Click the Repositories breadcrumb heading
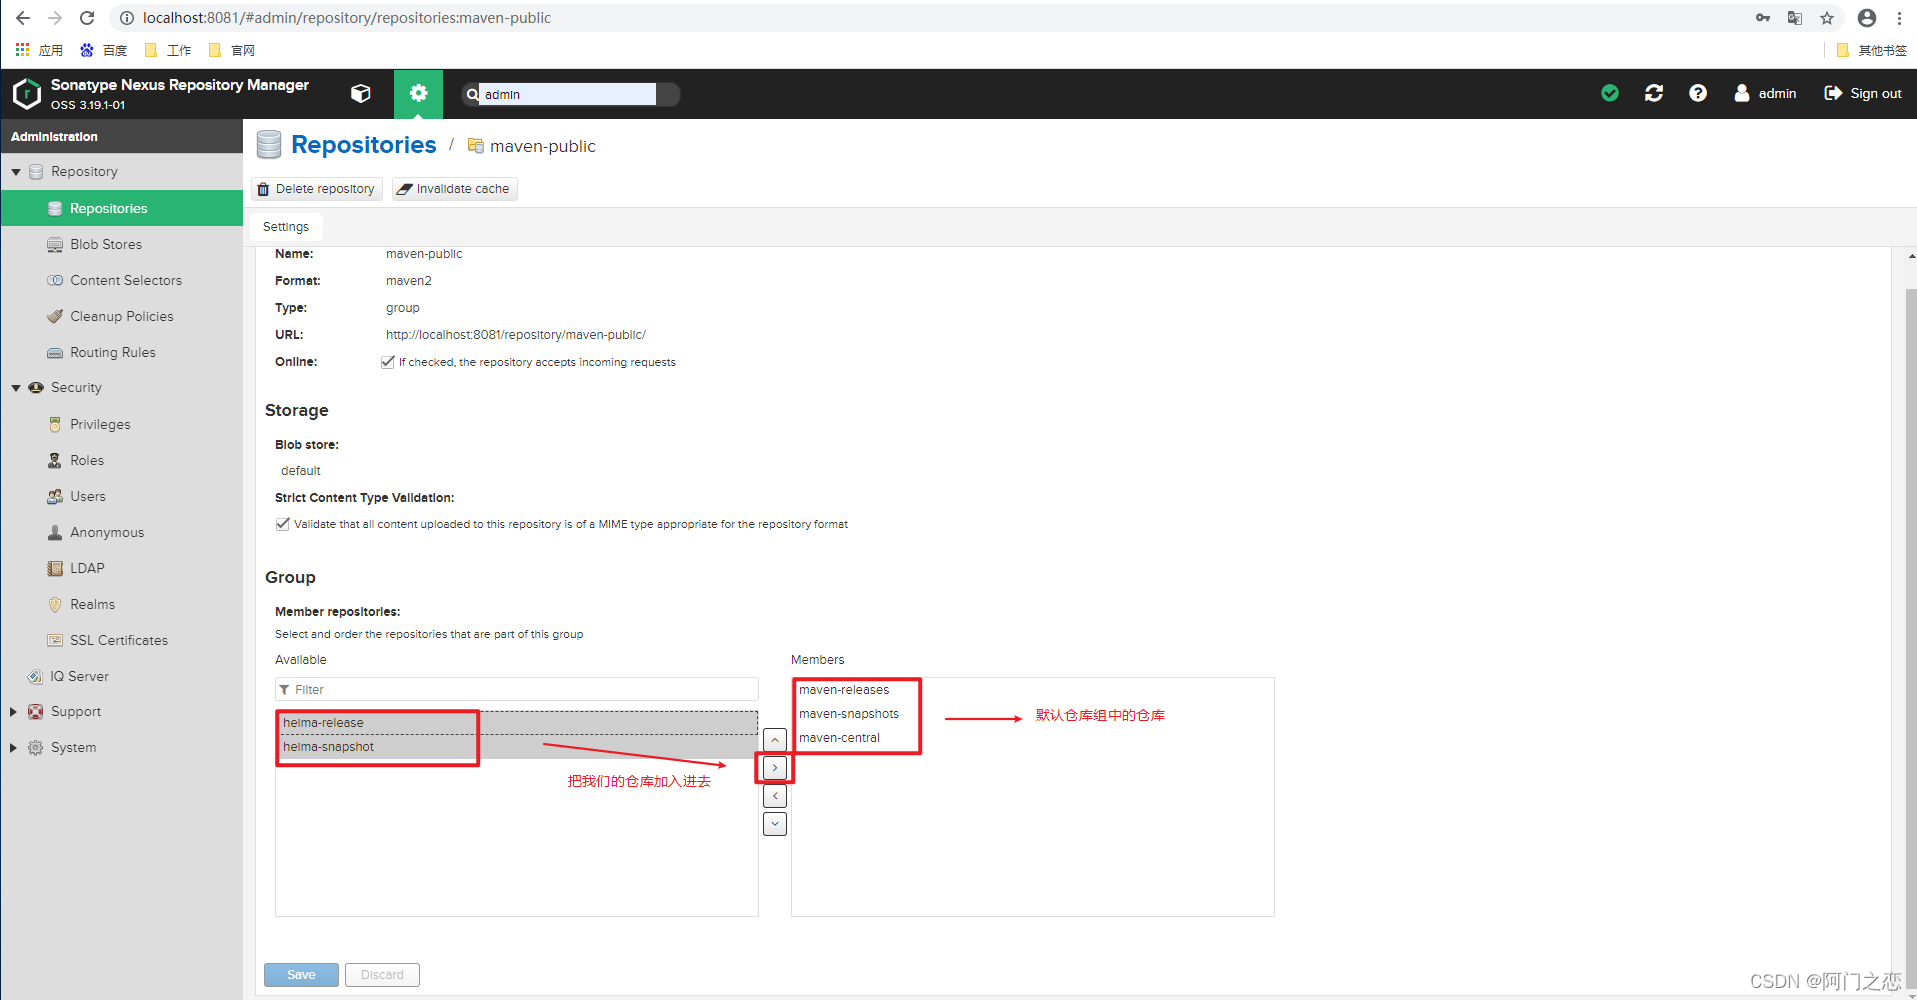1917x1000 pixels. [364, 145]
